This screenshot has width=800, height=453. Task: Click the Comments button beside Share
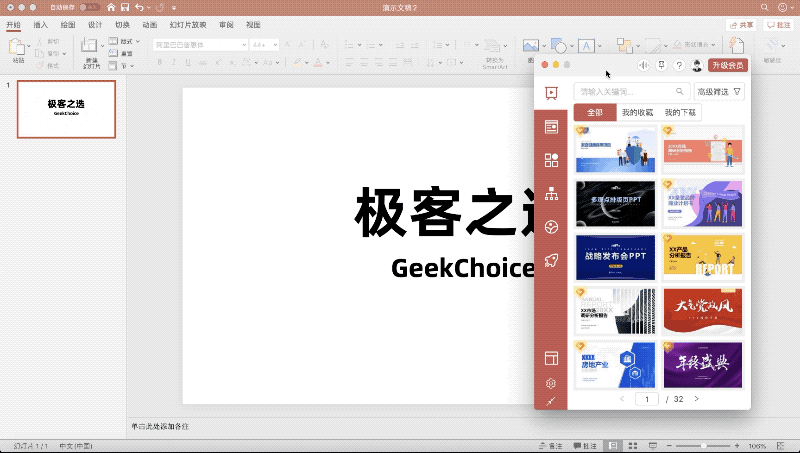pyautogui.click(x=778, y=25)
